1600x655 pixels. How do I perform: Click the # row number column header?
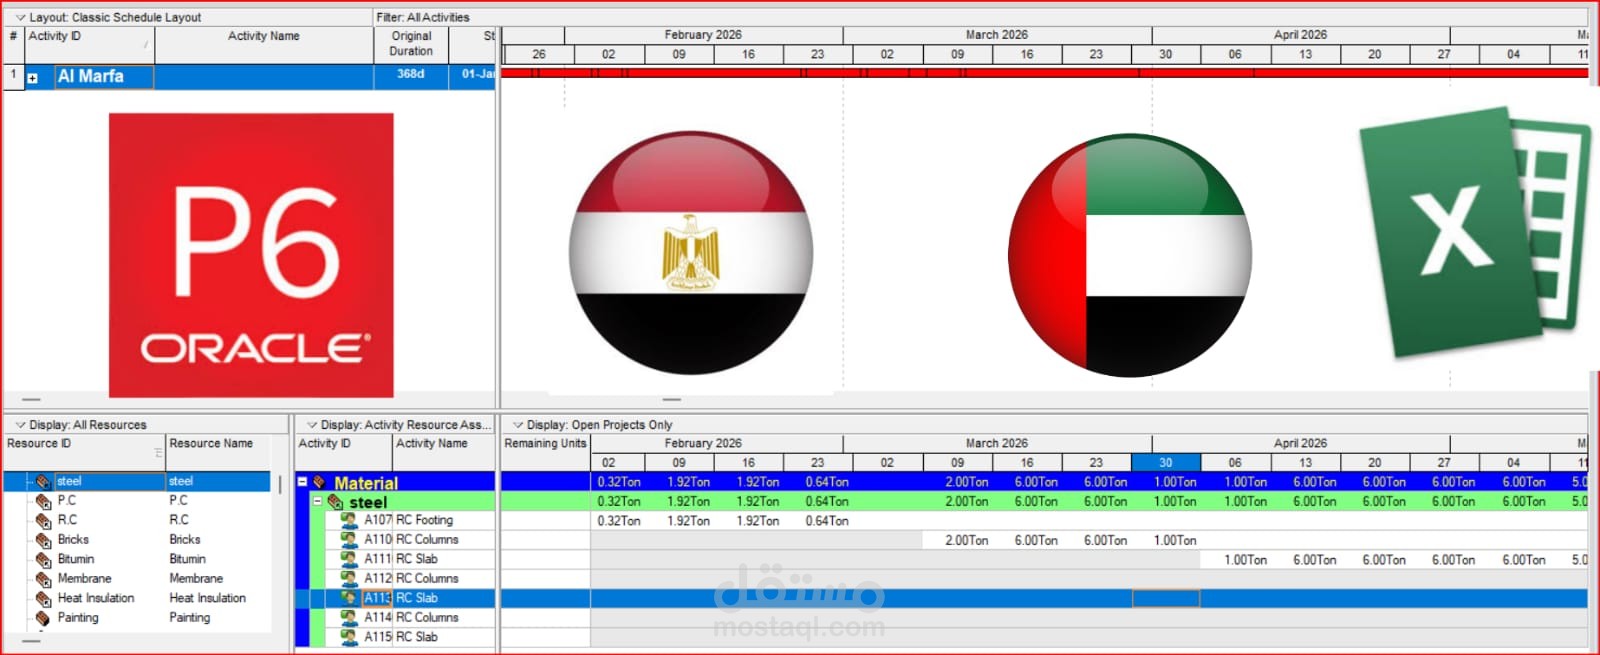coord(14,44)
